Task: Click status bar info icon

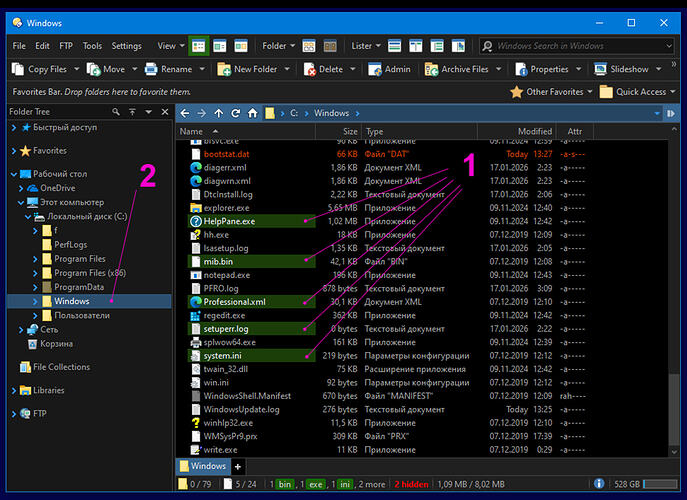Action: (599, 484)
